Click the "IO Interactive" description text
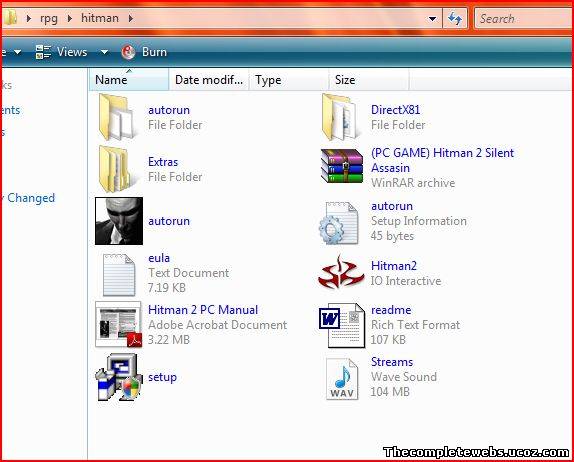This screenshot has height=462, width=574. pos(406,281)
